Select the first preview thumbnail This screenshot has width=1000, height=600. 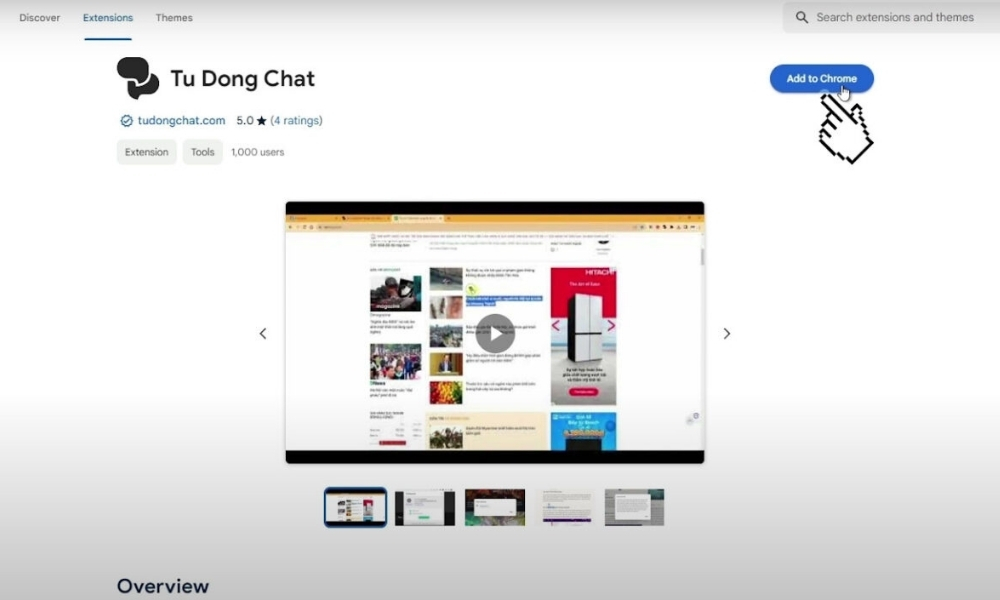pos(355,508)
